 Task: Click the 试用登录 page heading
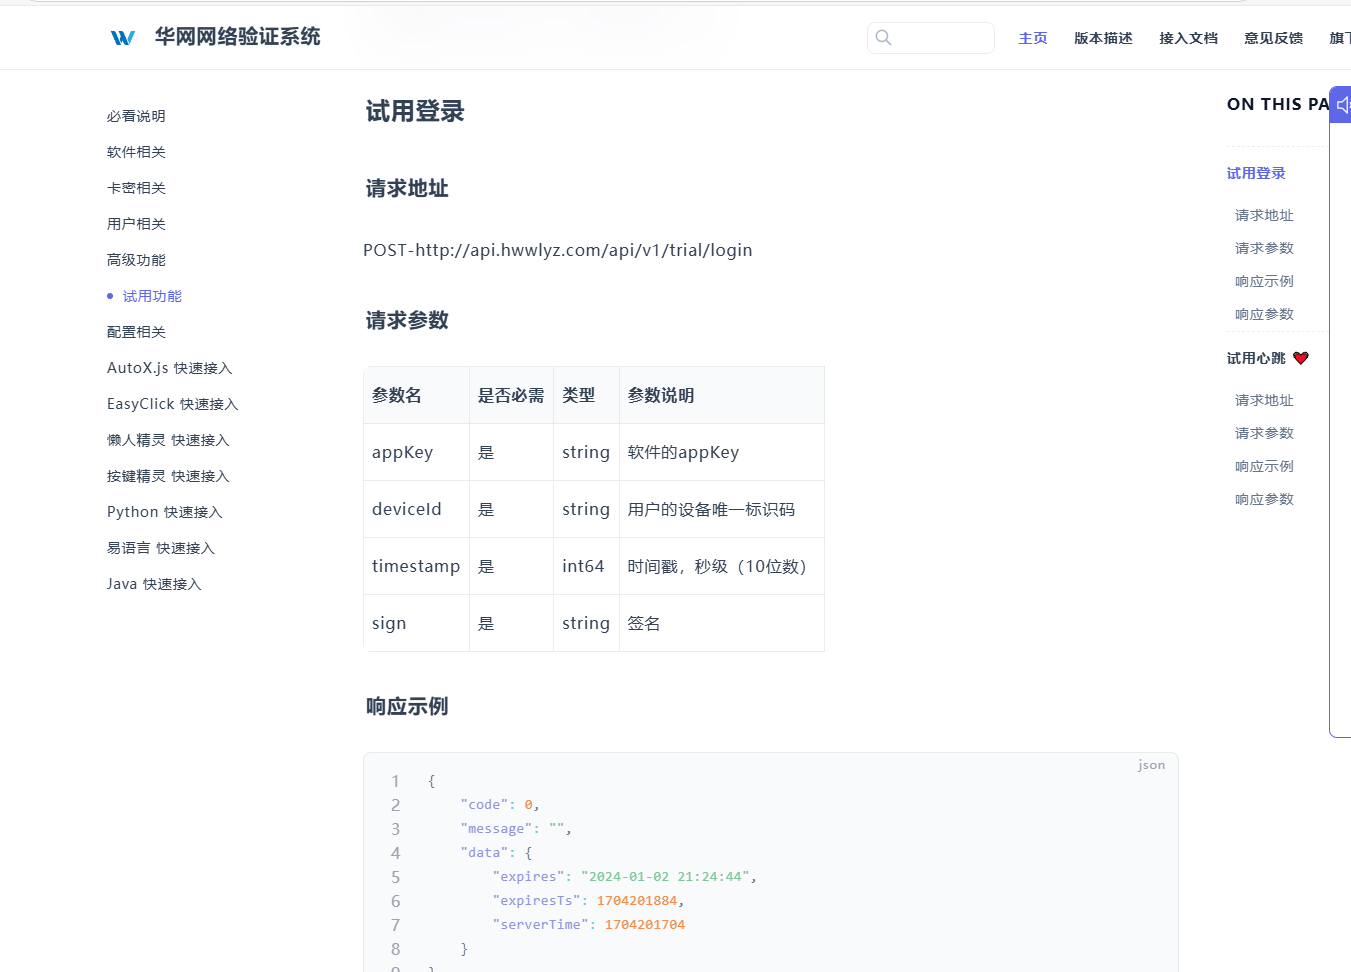(x=415, y=111)
